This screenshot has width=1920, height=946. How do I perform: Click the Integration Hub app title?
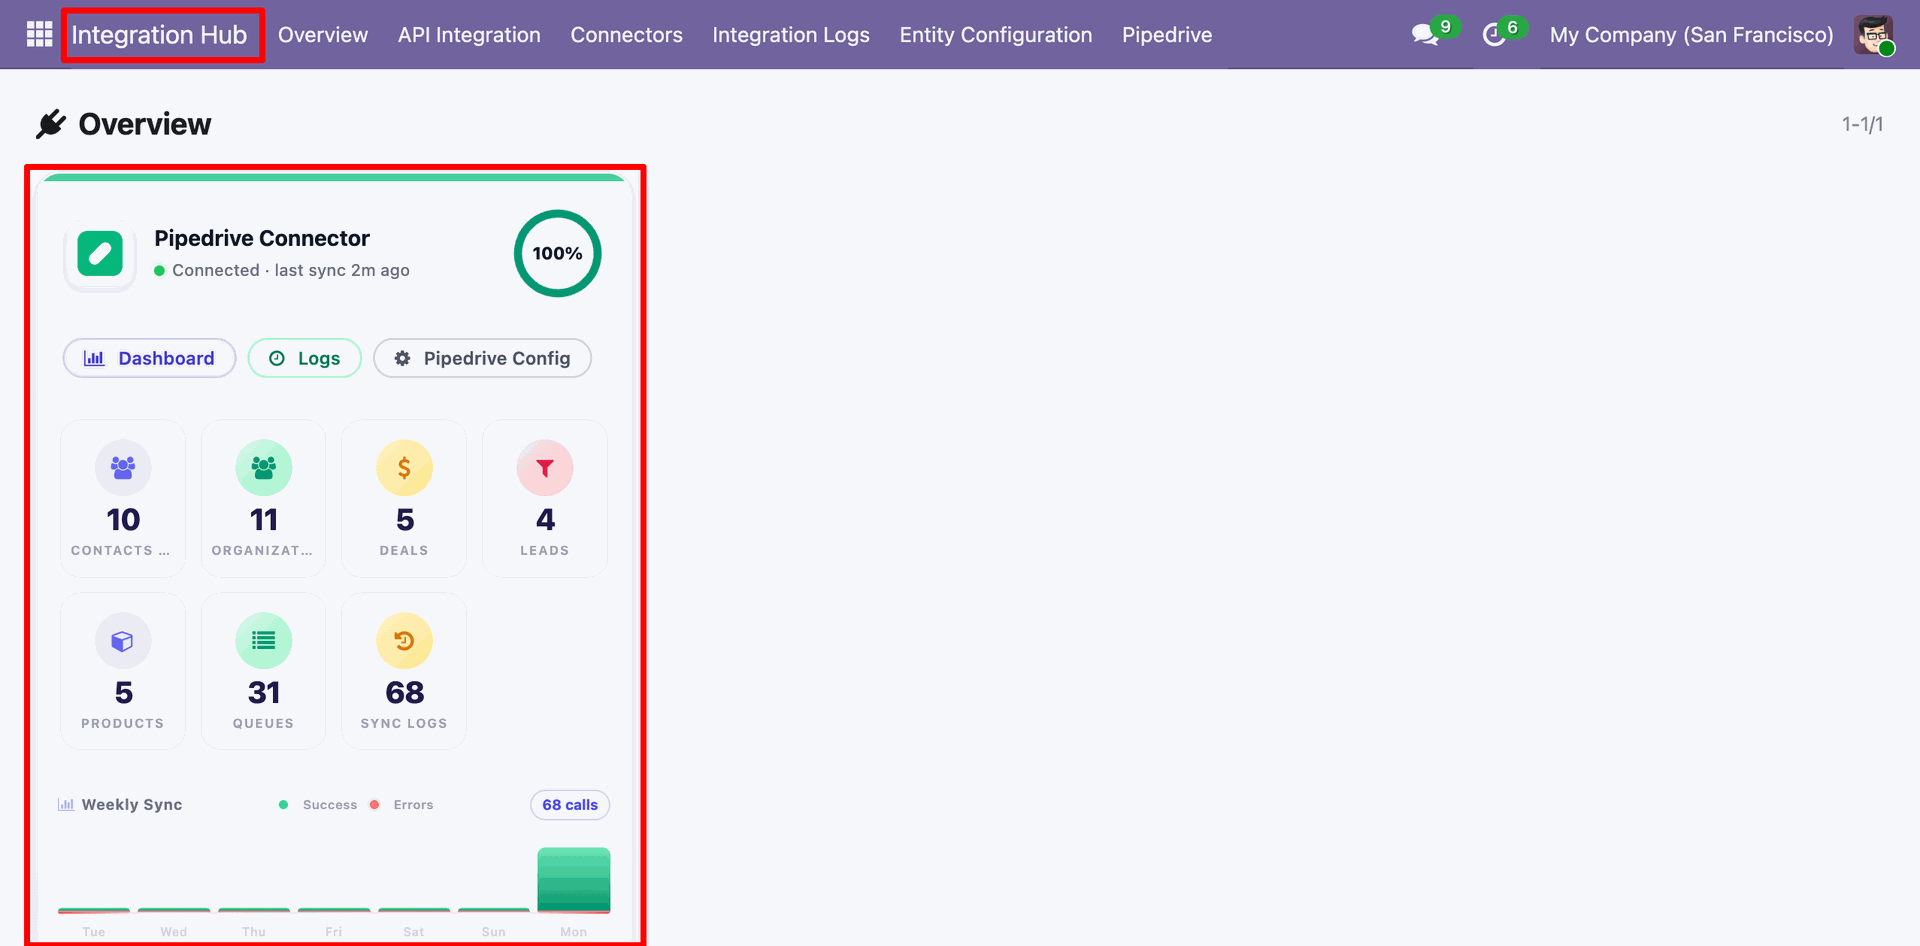159,35
